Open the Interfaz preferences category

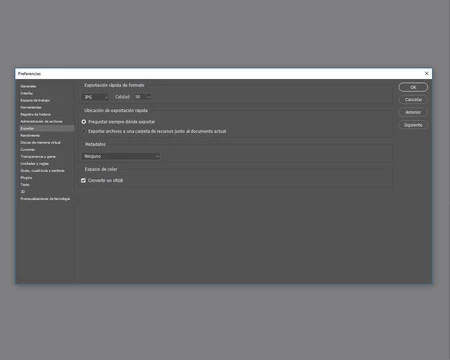coord(27,93)
